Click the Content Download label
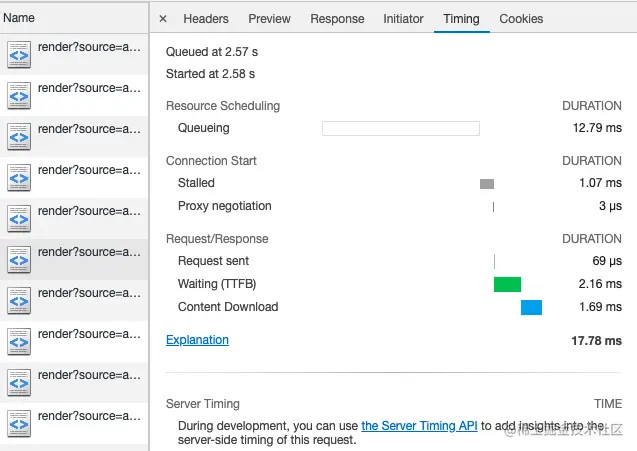 [228, 307]
